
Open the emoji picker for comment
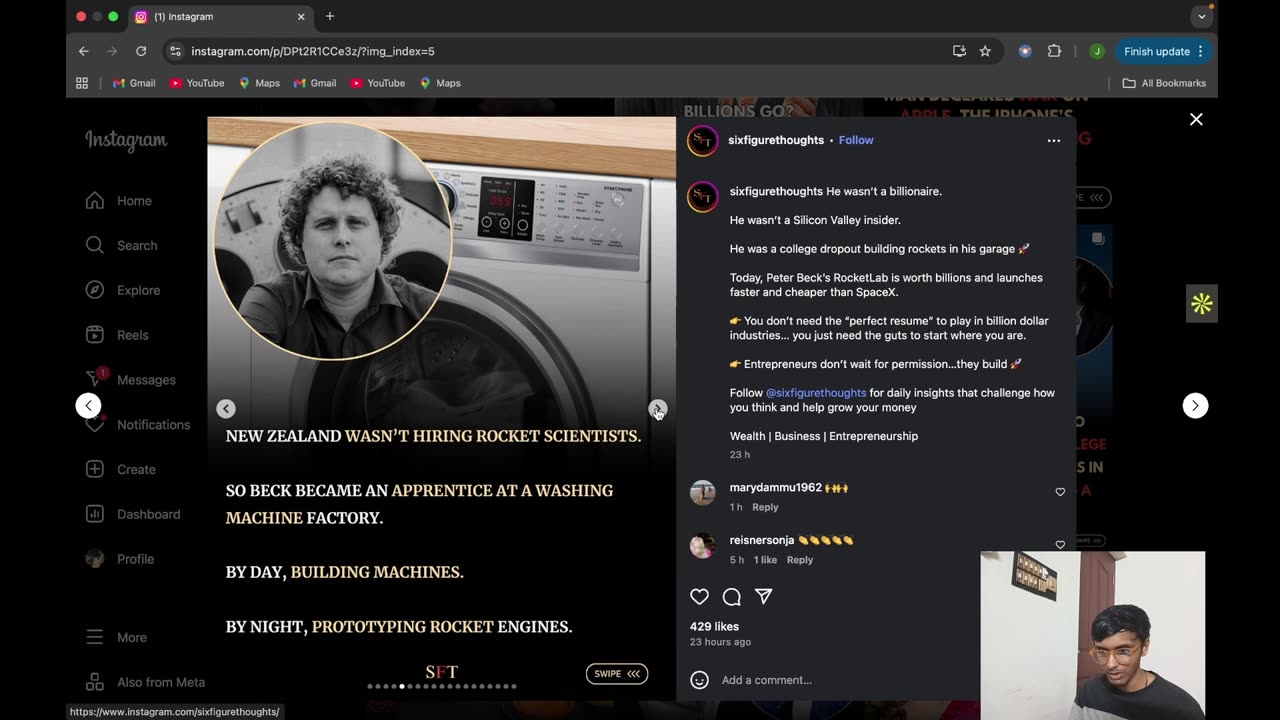click(699, 680)
